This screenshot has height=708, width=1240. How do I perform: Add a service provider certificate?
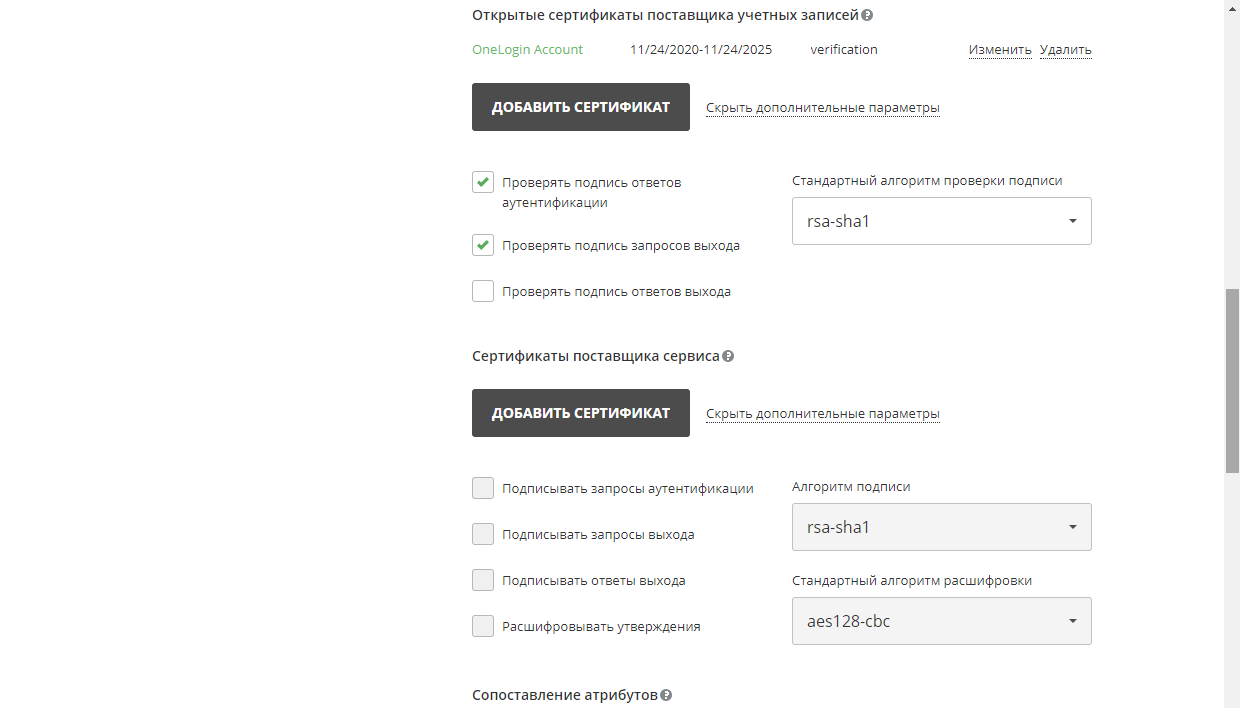coord(580,412)
